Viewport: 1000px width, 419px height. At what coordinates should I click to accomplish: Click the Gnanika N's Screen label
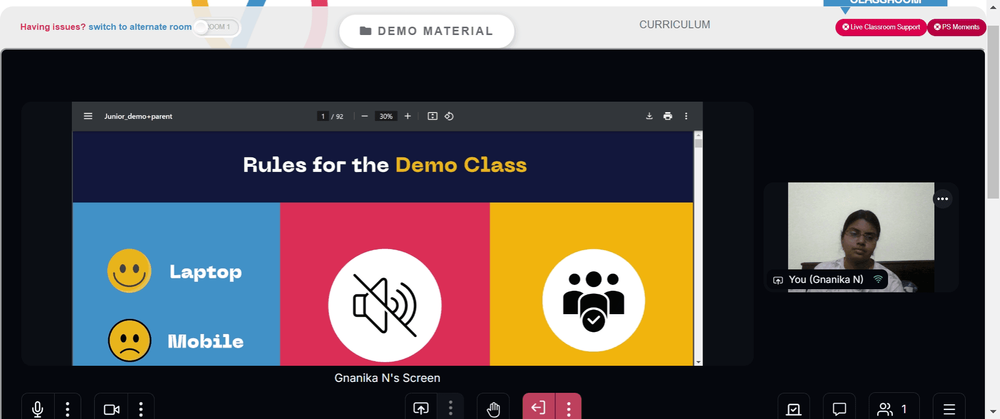(x=387, y=378)
